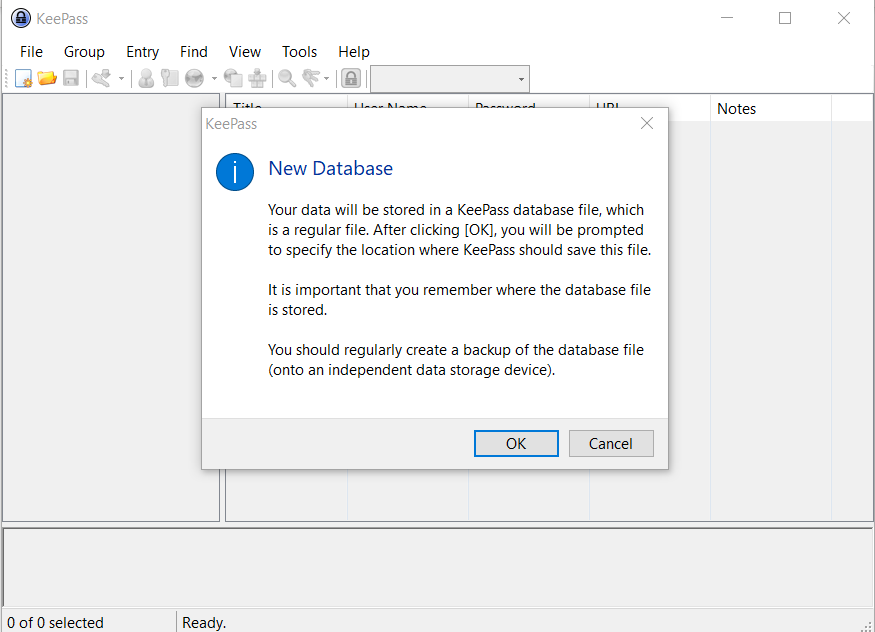Open the Entry menu

pos(142,51)
